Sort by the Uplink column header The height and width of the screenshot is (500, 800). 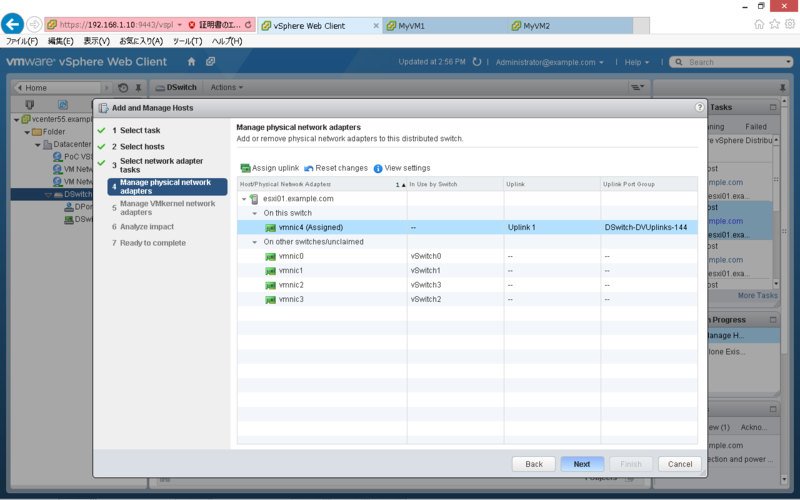(552, 184)
